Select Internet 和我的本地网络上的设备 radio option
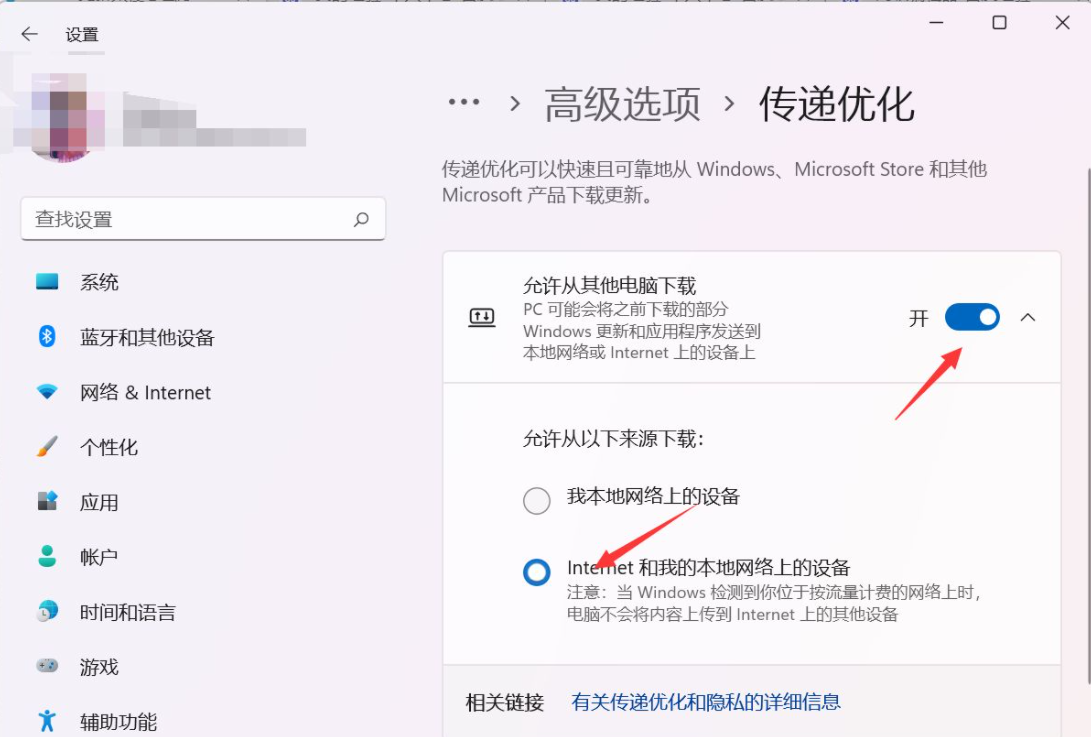 click(x=537, y=572)
